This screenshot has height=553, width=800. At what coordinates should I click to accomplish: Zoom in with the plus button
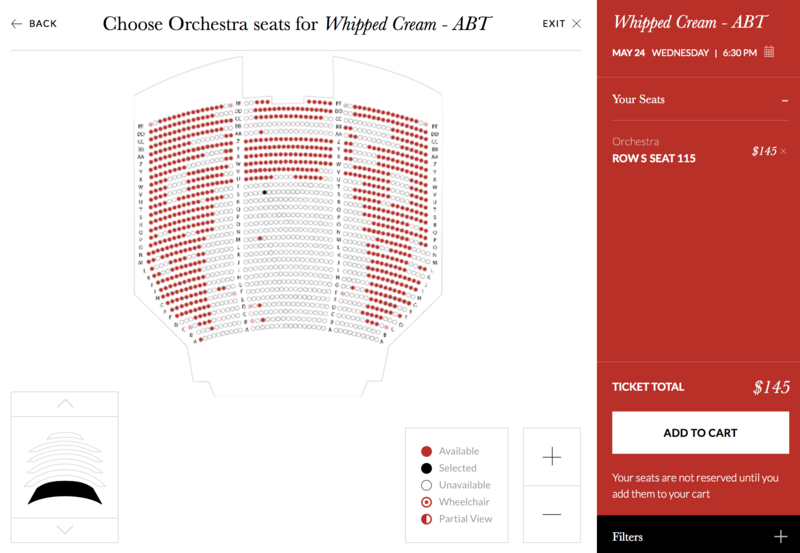coord(552,457)
